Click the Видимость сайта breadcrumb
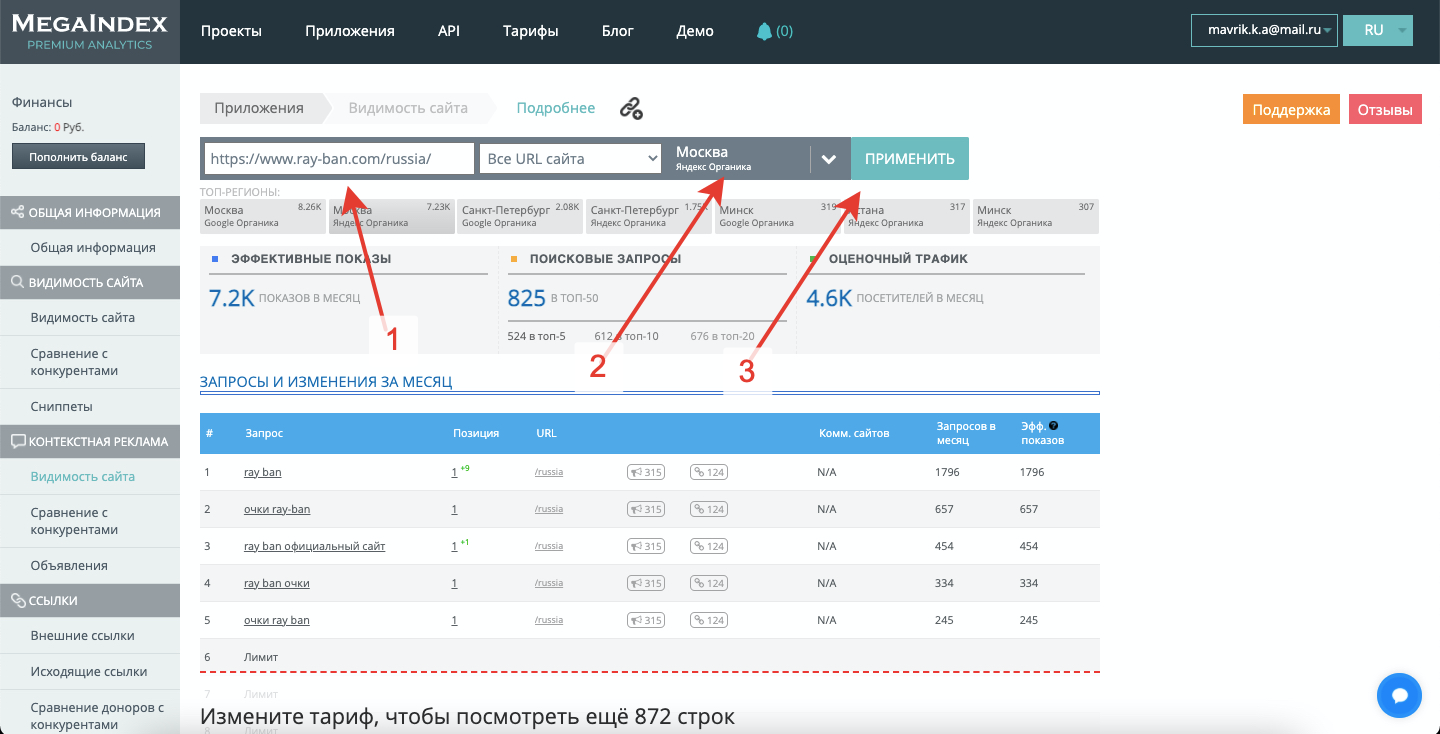Viewport: 1440px width, 734px height. (x=408, y=108)
